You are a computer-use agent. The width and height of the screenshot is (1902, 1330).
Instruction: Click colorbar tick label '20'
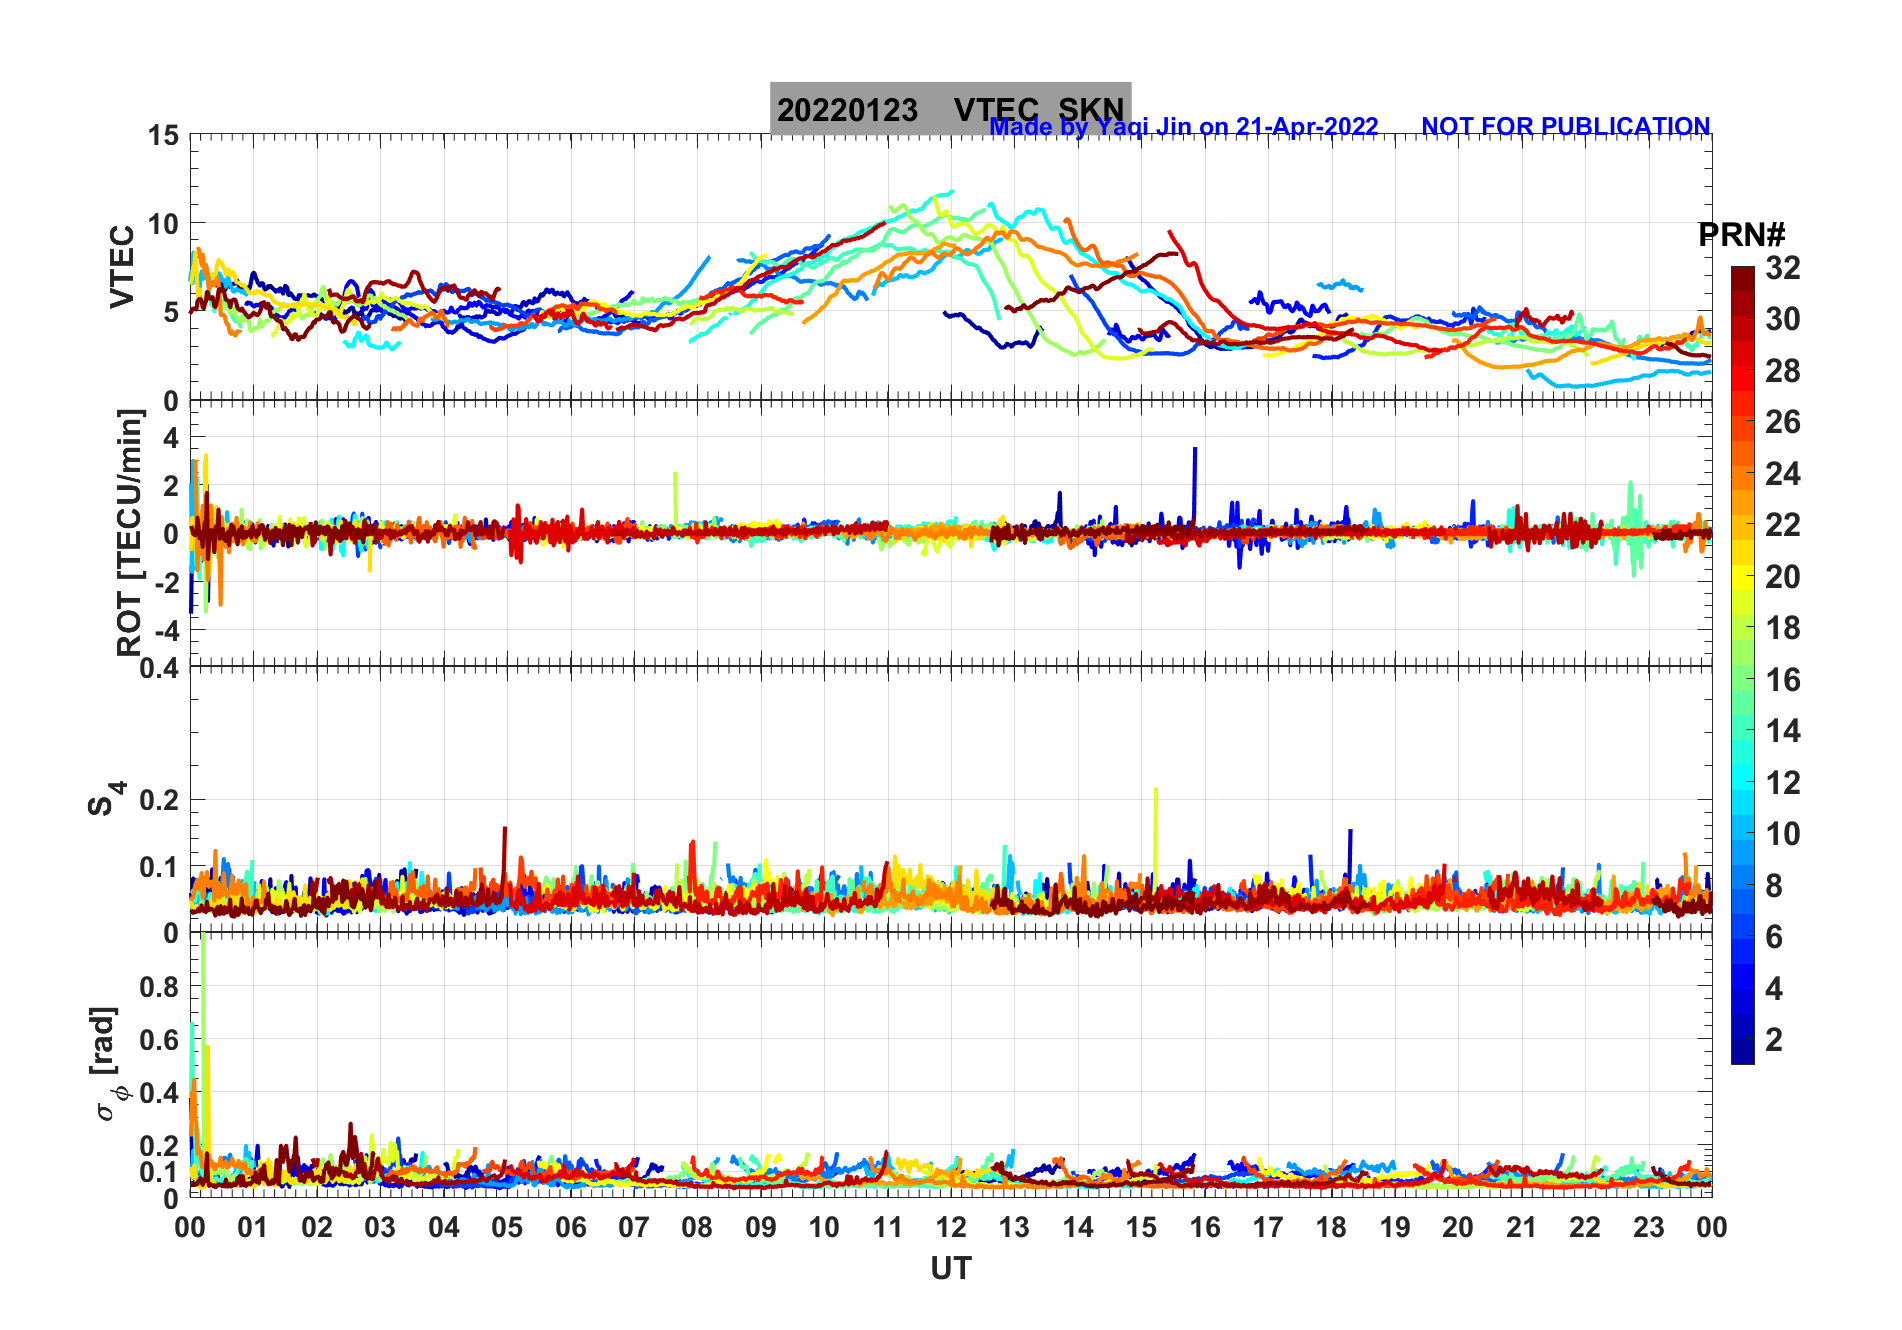[x=1782, y=577]
